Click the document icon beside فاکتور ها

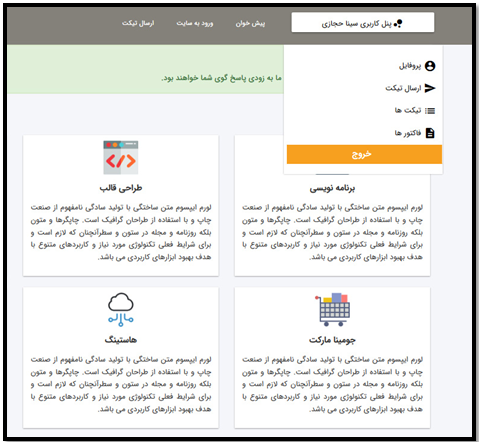pyautogui.click(x=430, y=133)
